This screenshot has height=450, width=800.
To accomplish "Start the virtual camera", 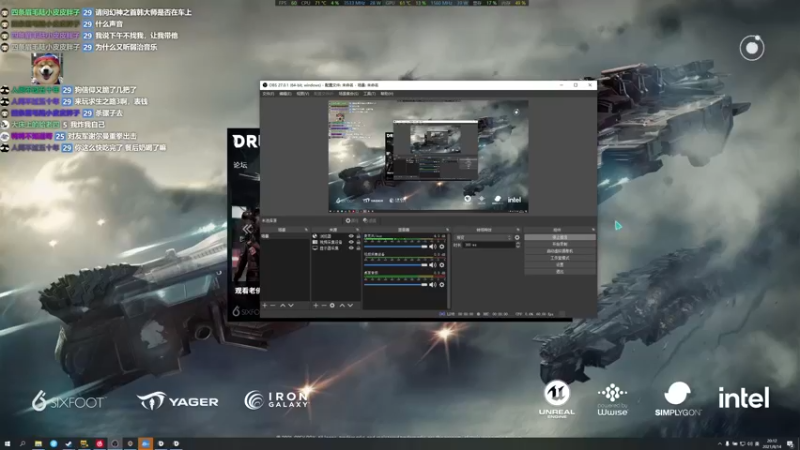I will 560,252.
